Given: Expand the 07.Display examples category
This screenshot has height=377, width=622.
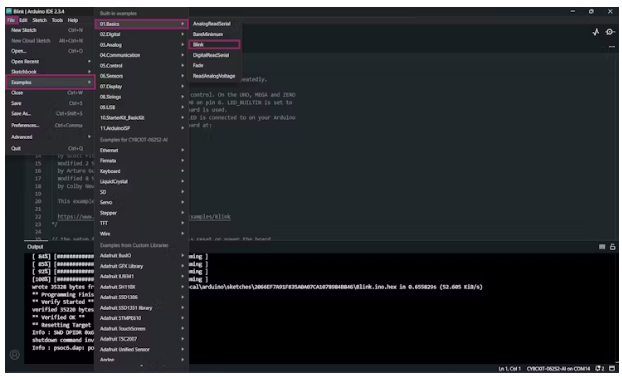Looking at the screenshot, I should point(142,87).
